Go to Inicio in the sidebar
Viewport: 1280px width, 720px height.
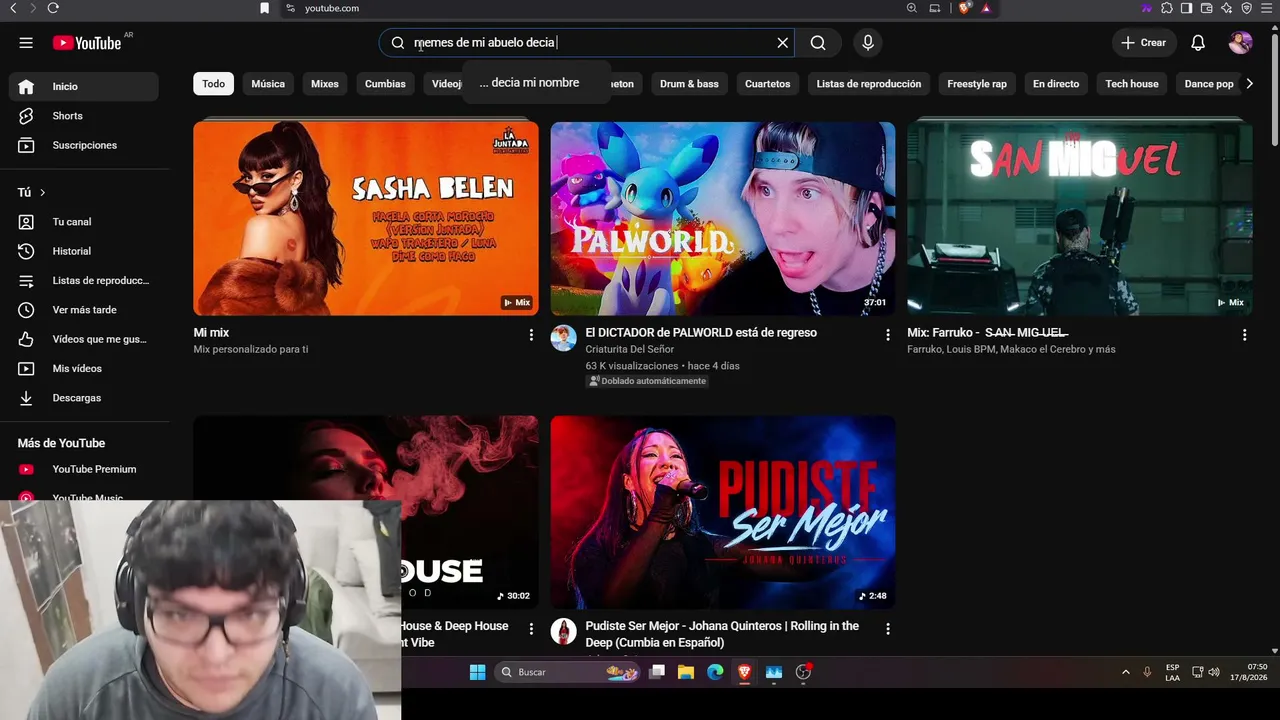pyautogui.click(x=83, y=87)
